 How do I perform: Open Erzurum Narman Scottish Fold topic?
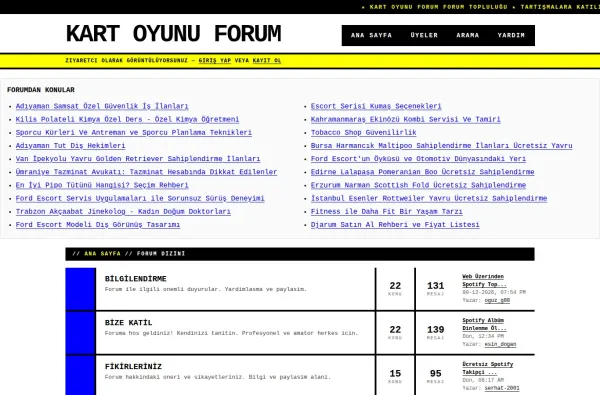click(418, 185)
